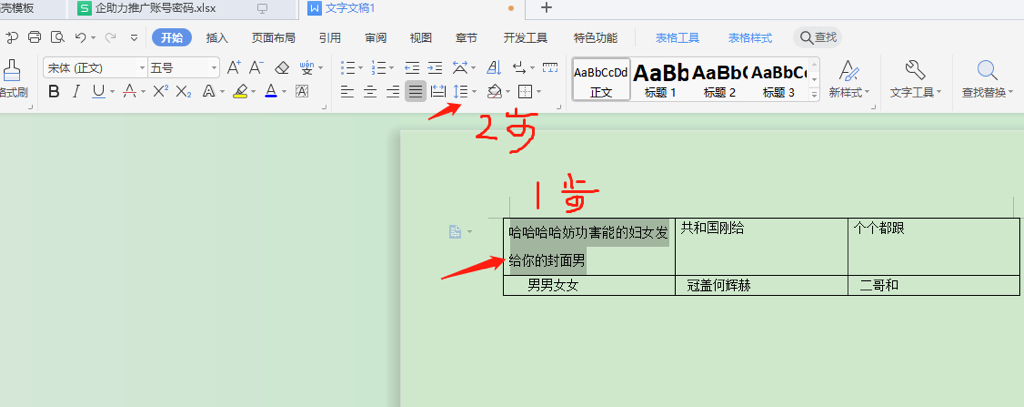Click the character shading icon

pyautogui.click(x=302, y=91)
